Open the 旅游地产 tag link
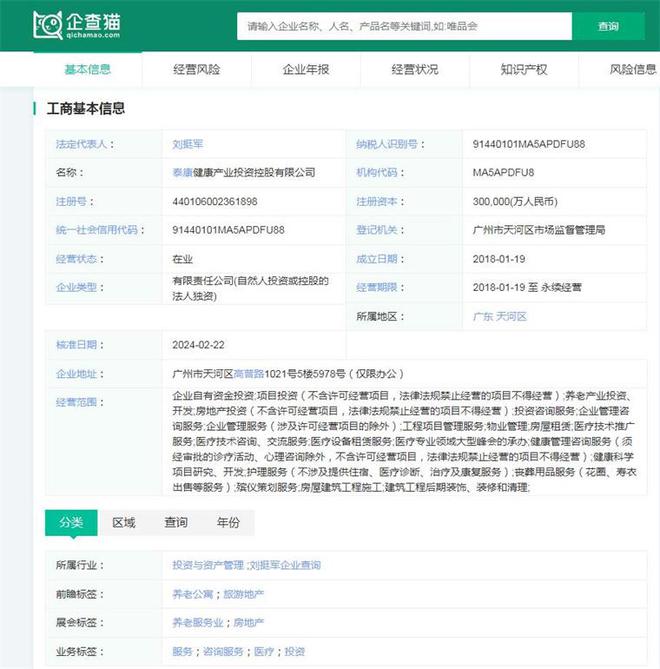The height and width of the screenshot is (669, 660). 244,594
